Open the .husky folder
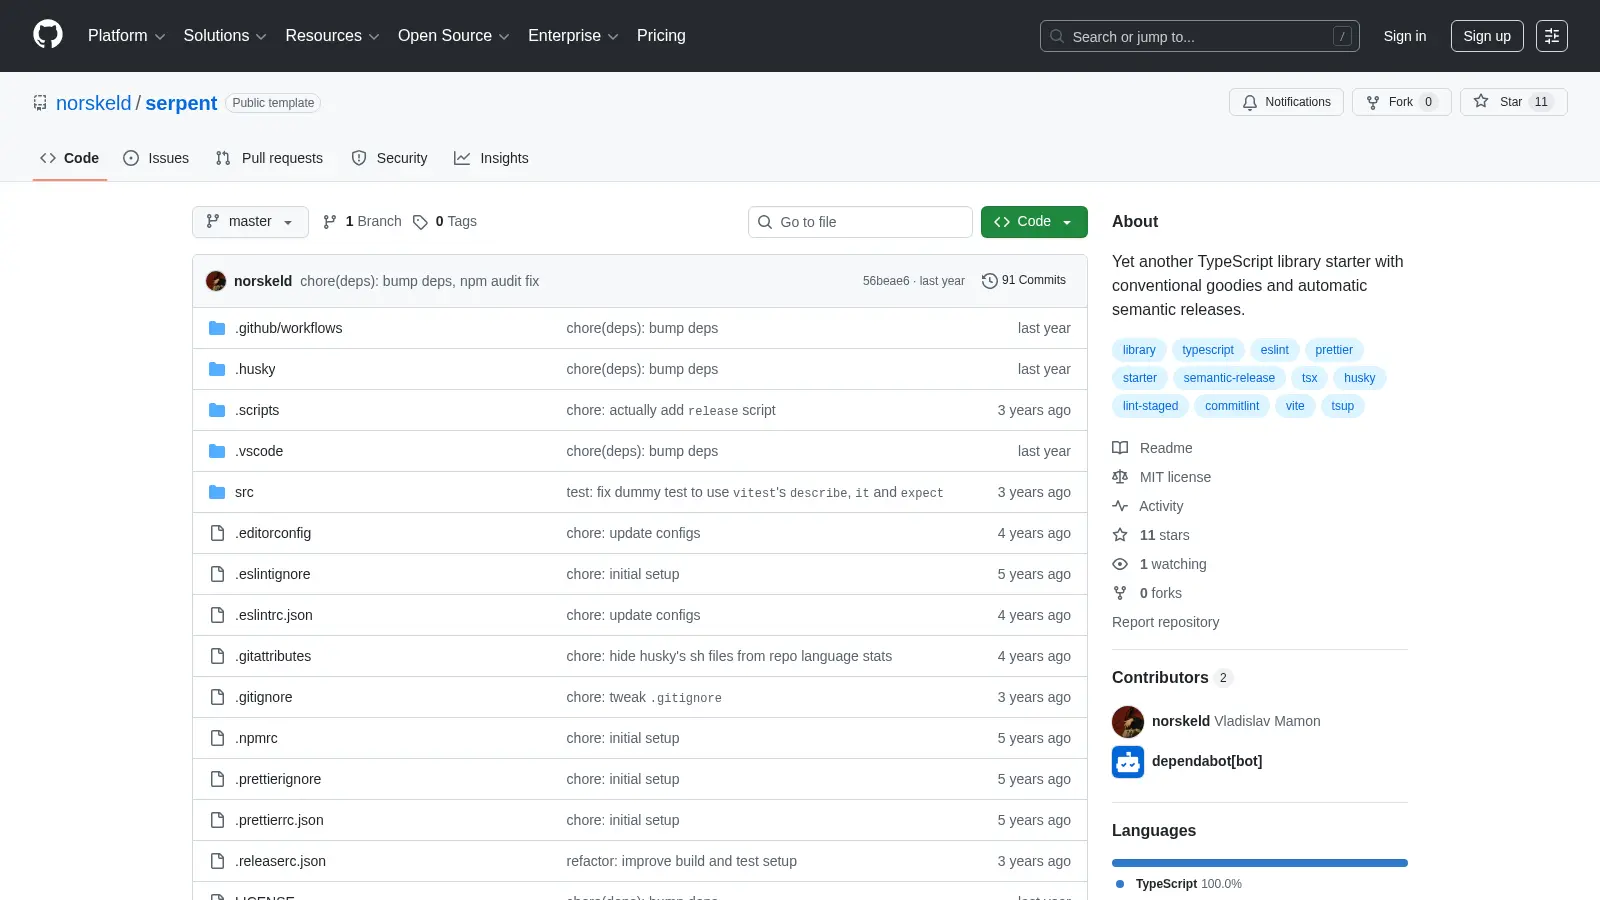The width and height of the screenshot is (1600, 900). [255, 369]
